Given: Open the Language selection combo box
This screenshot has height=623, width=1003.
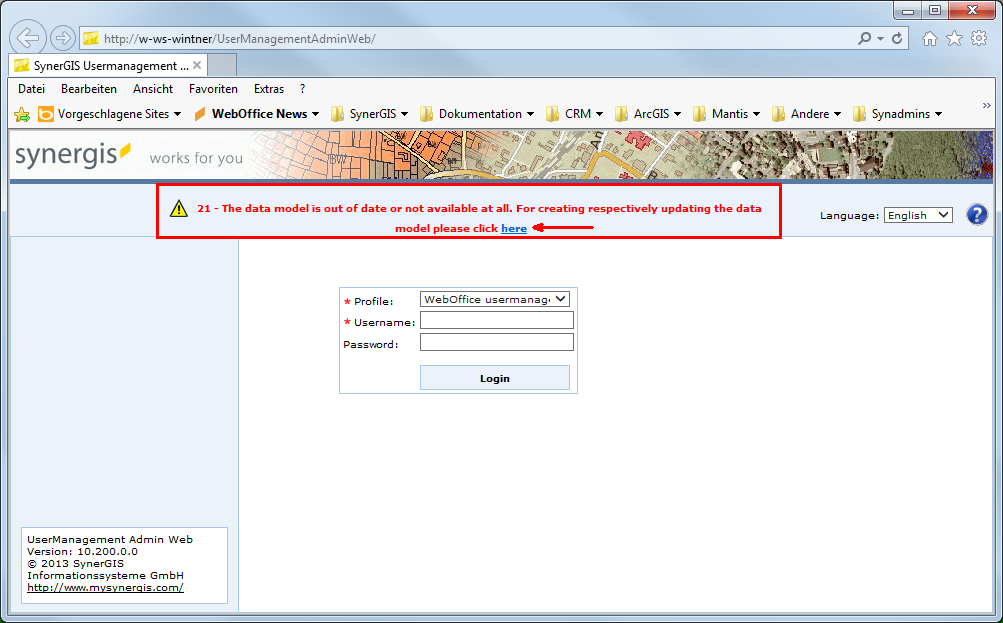Looking at the screenshot, I should point(917,214).
